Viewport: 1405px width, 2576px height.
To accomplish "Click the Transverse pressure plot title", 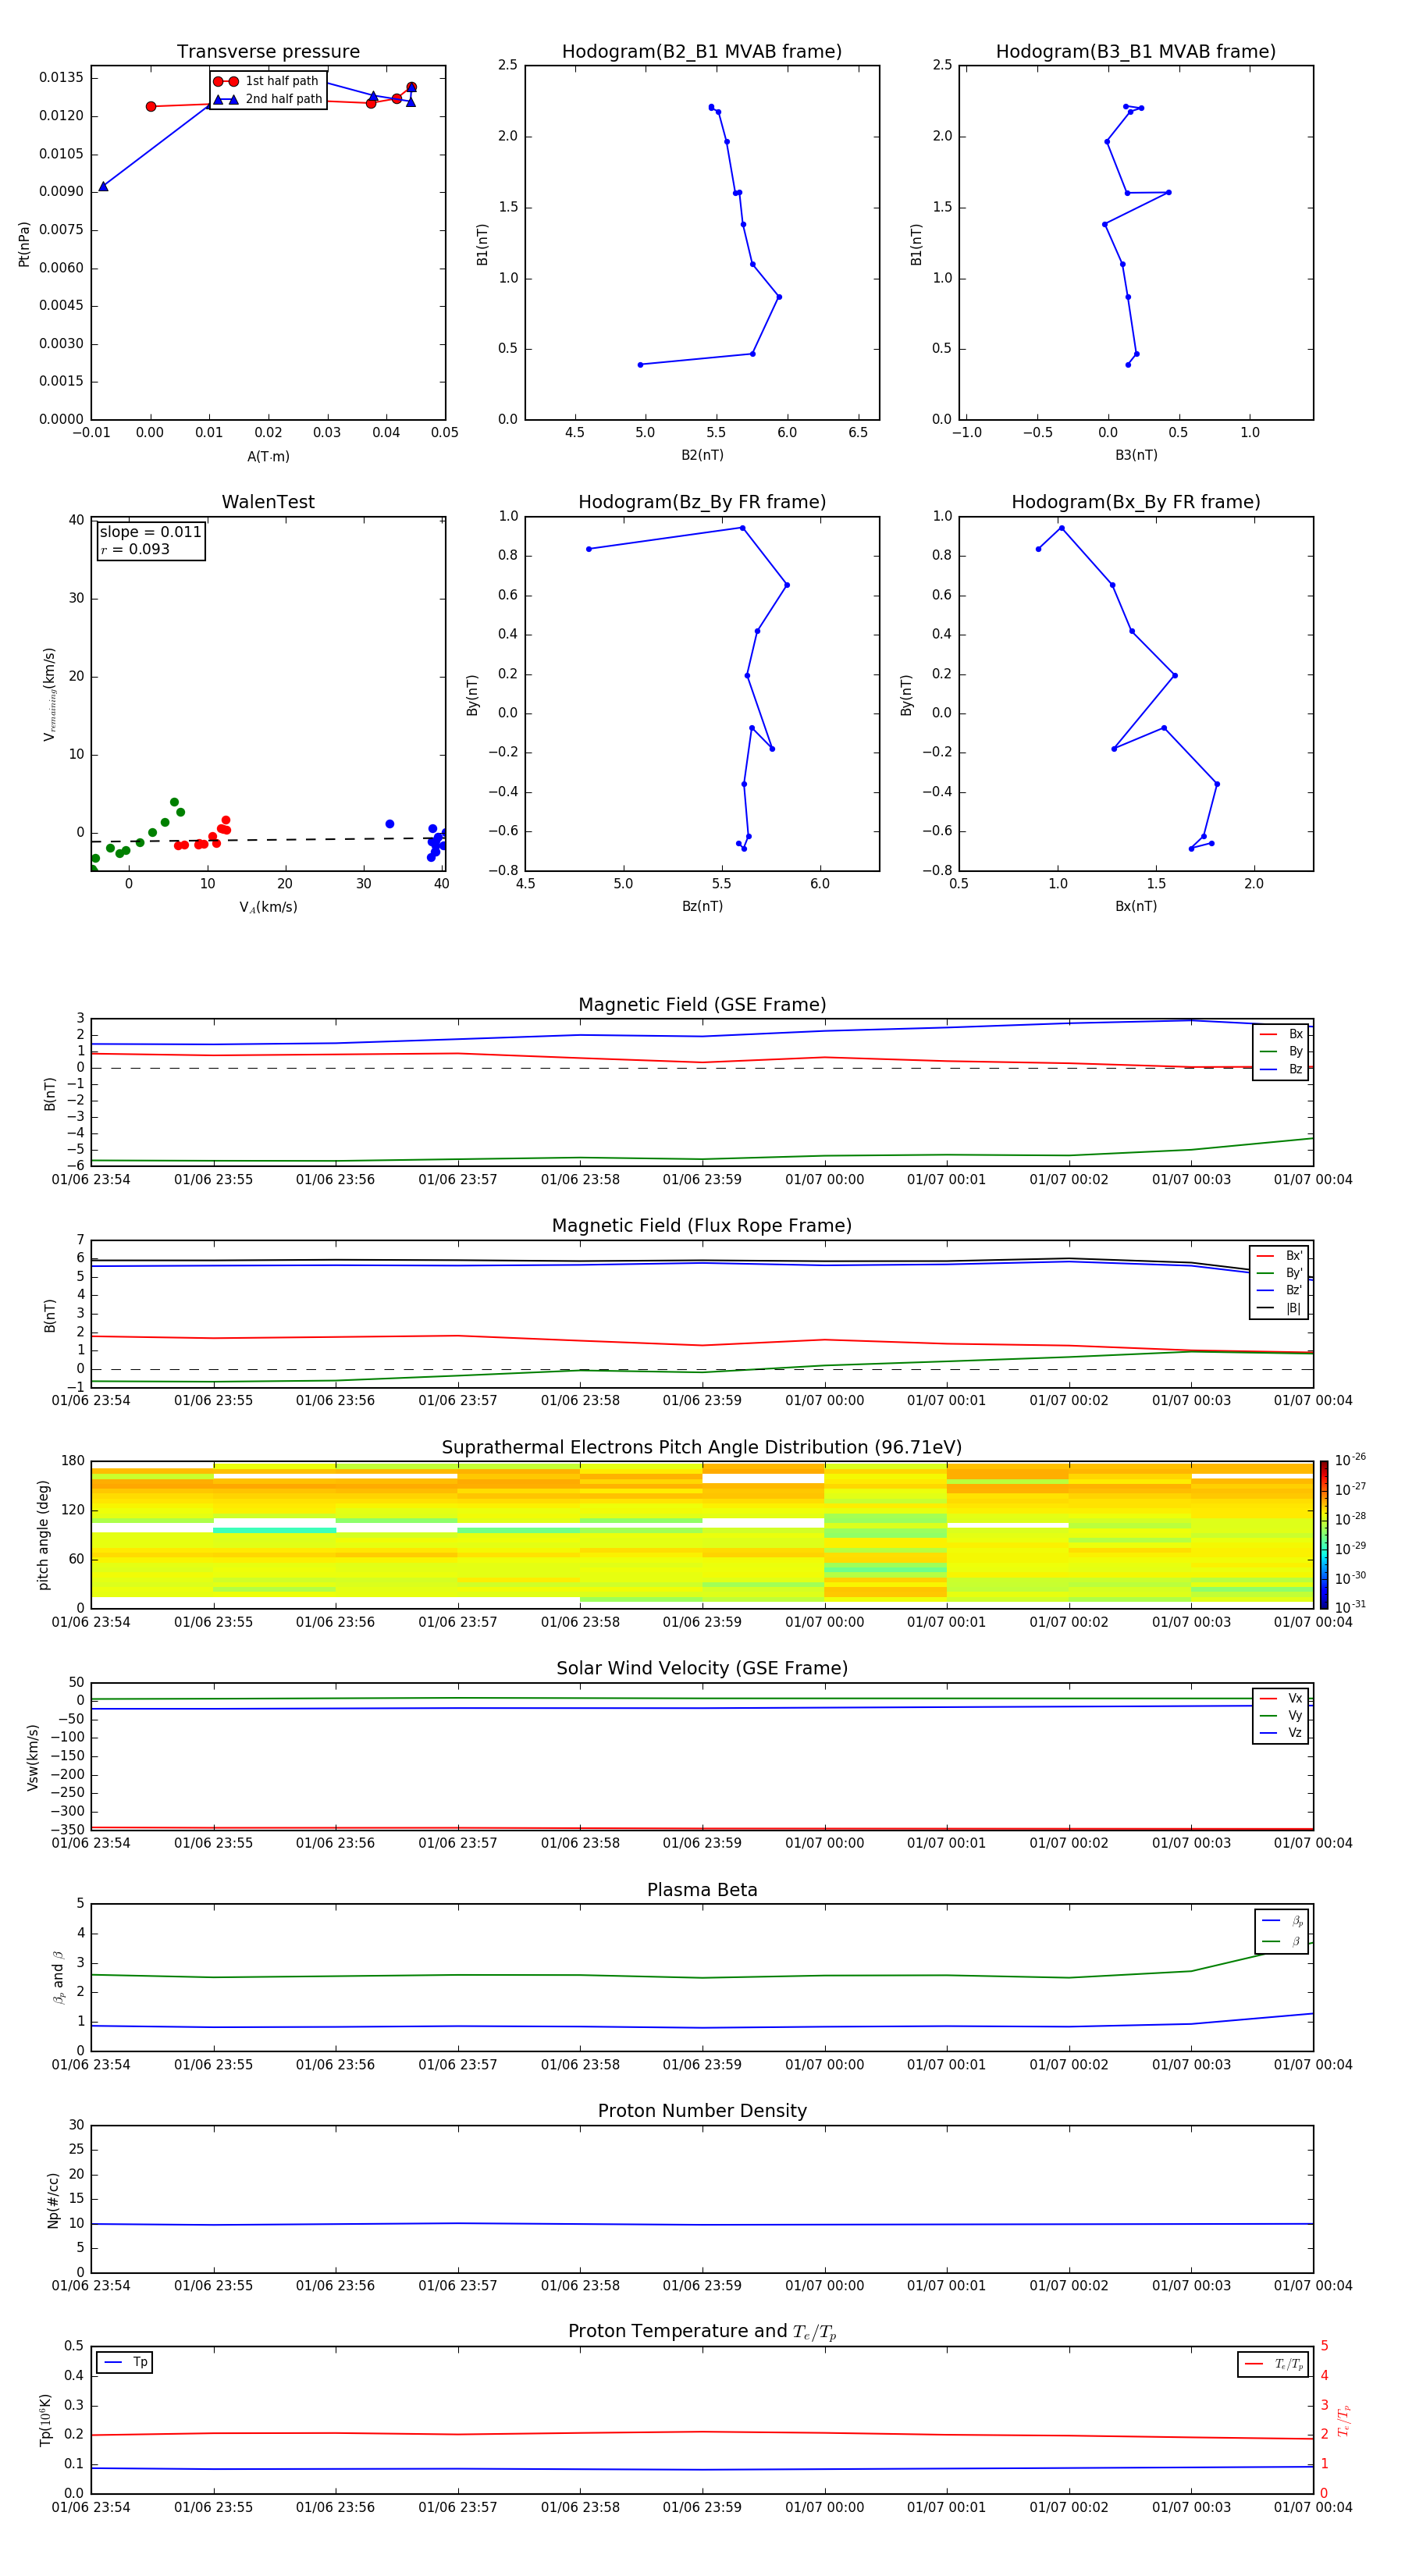I will [x=268, y=51].
